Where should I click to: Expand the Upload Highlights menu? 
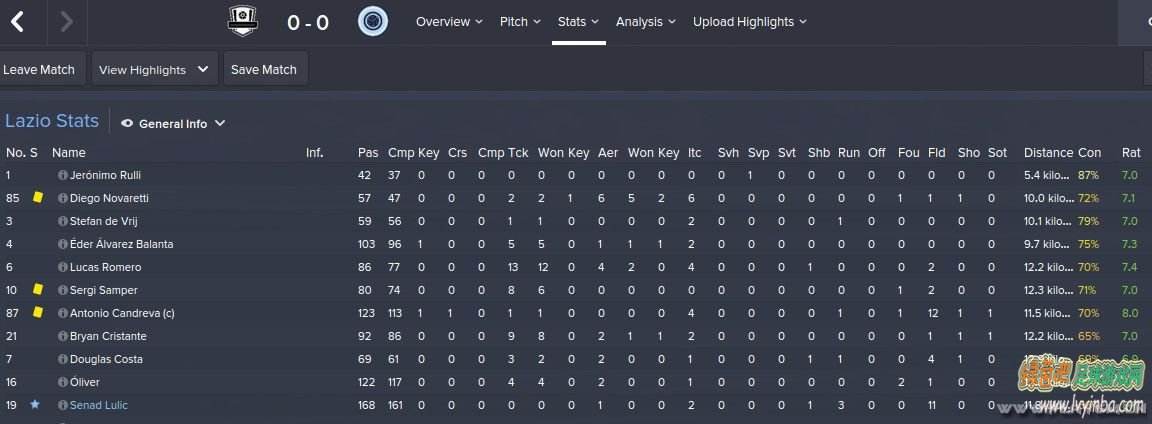coord(749,22)
